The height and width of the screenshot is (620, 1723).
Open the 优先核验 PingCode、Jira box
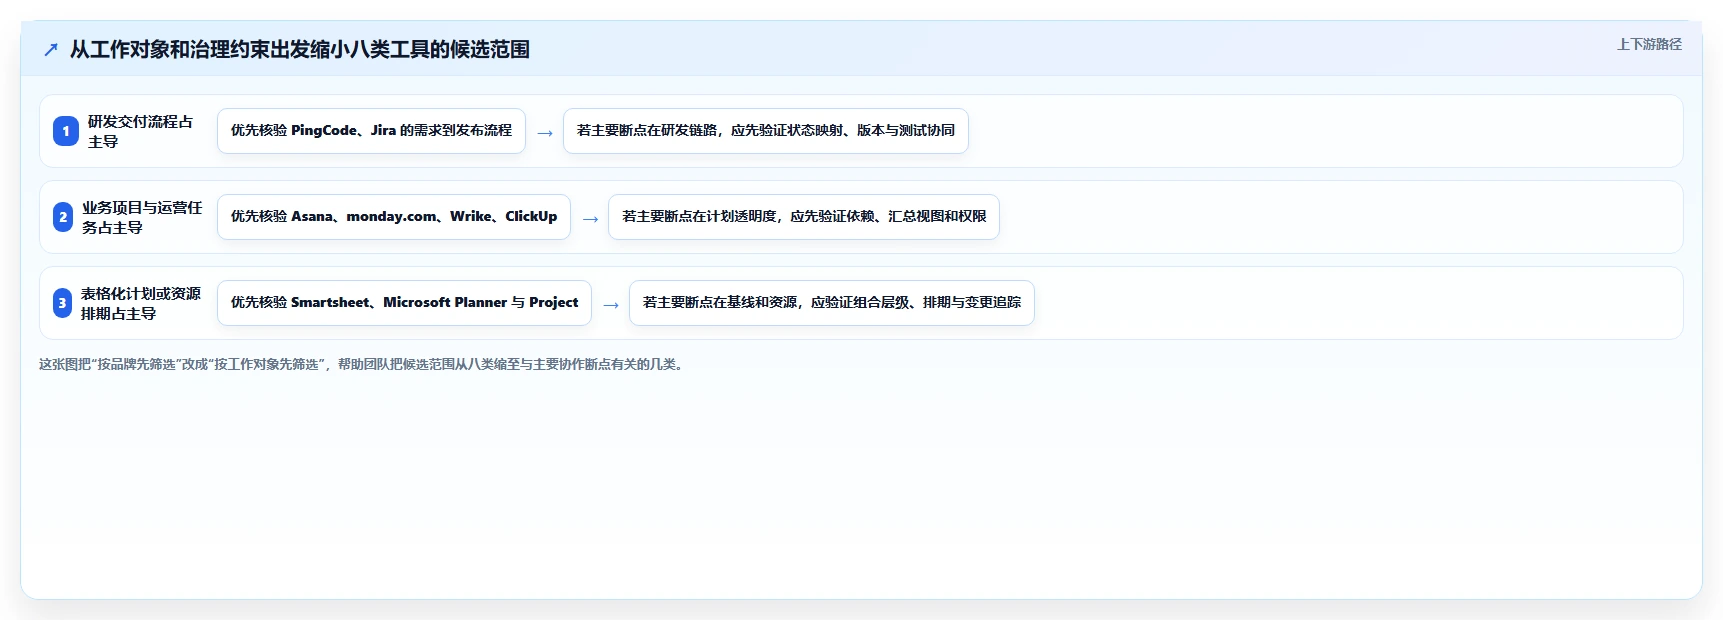click(371, 131)
